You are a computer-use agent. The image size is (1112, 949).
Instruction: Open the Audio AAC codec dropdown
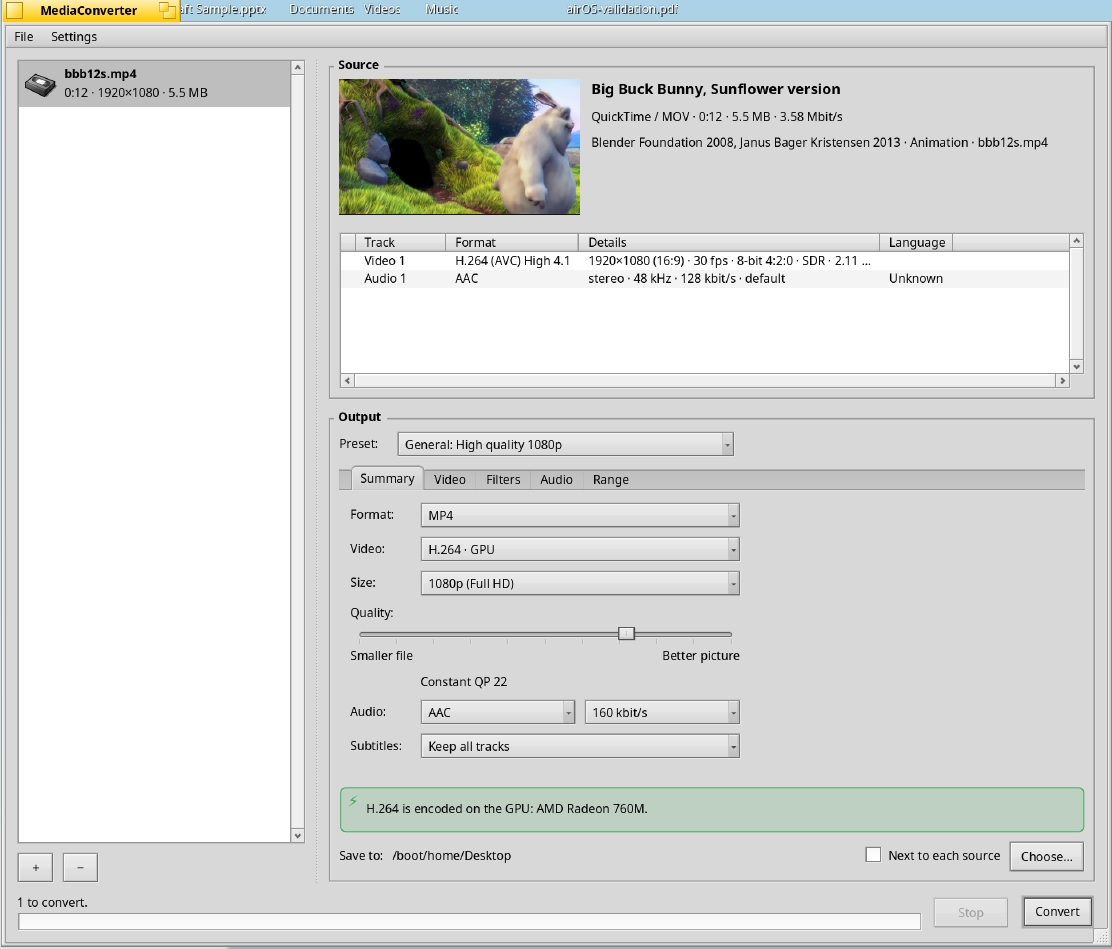(x=498, y=712)
